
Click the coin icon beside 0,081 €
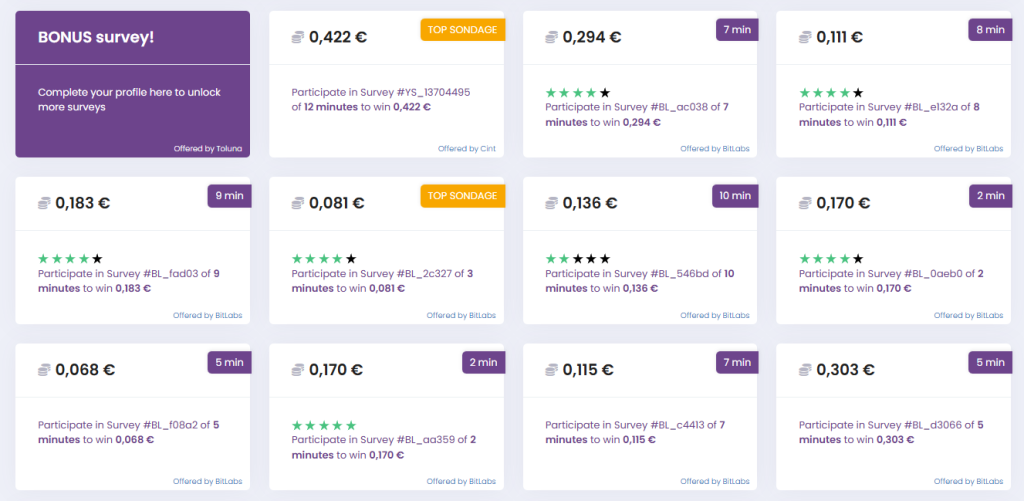pyautogui.click(x=298, y=203)
